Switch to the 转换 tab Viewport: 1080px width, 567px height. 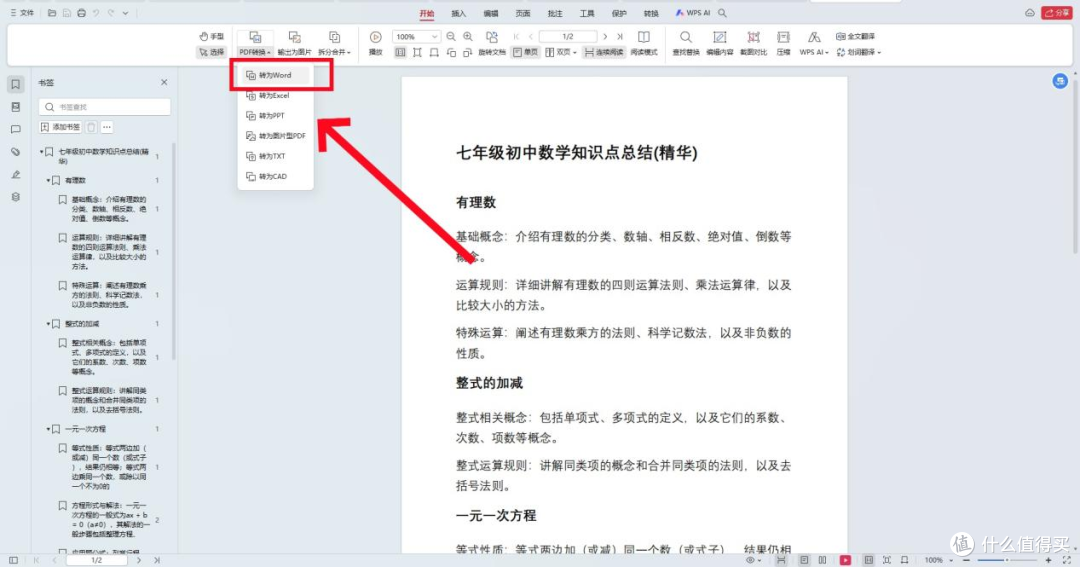coord(651,13)
